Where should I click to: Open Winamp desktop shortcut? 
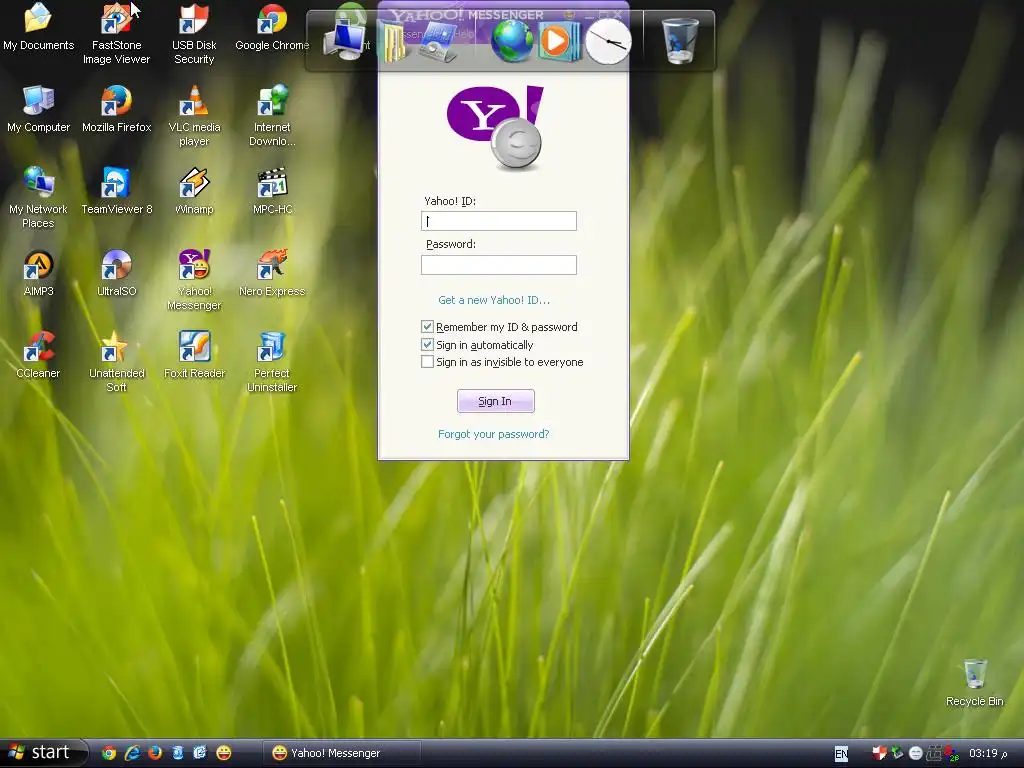click(194, 191)
